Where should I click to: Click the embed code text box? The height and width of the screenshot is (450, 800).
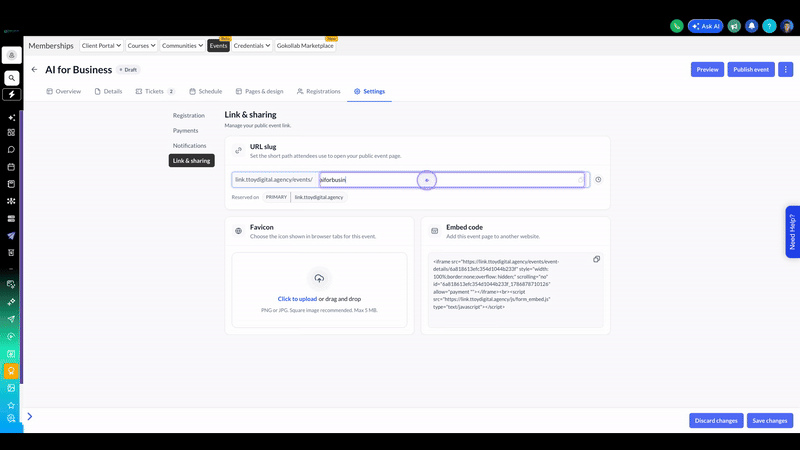(x=515, y=290)
